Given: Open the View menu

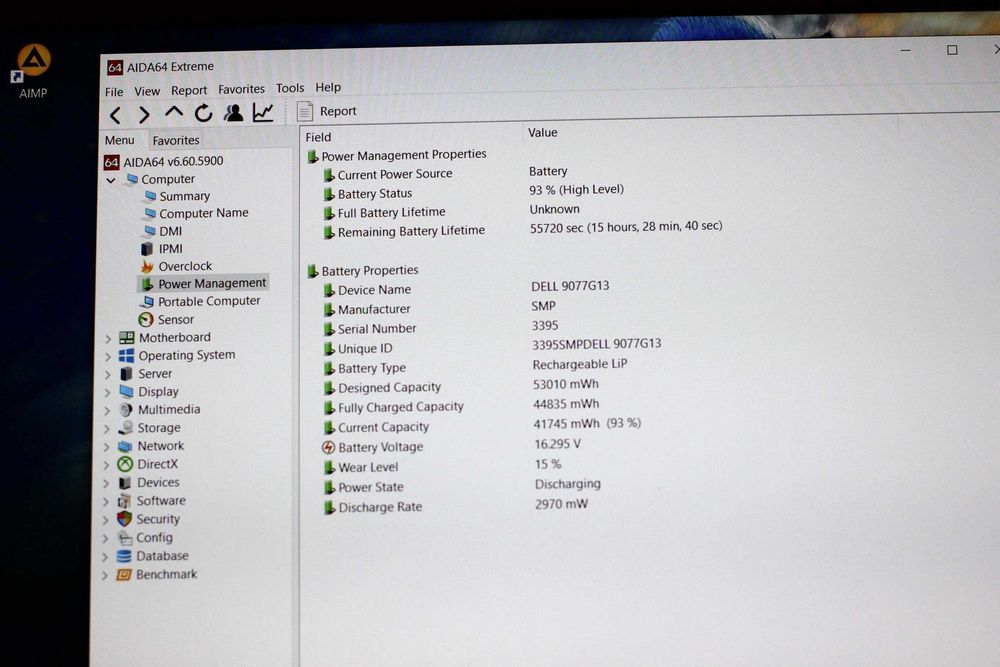Looking at the screenshot, I should [147, 91].
